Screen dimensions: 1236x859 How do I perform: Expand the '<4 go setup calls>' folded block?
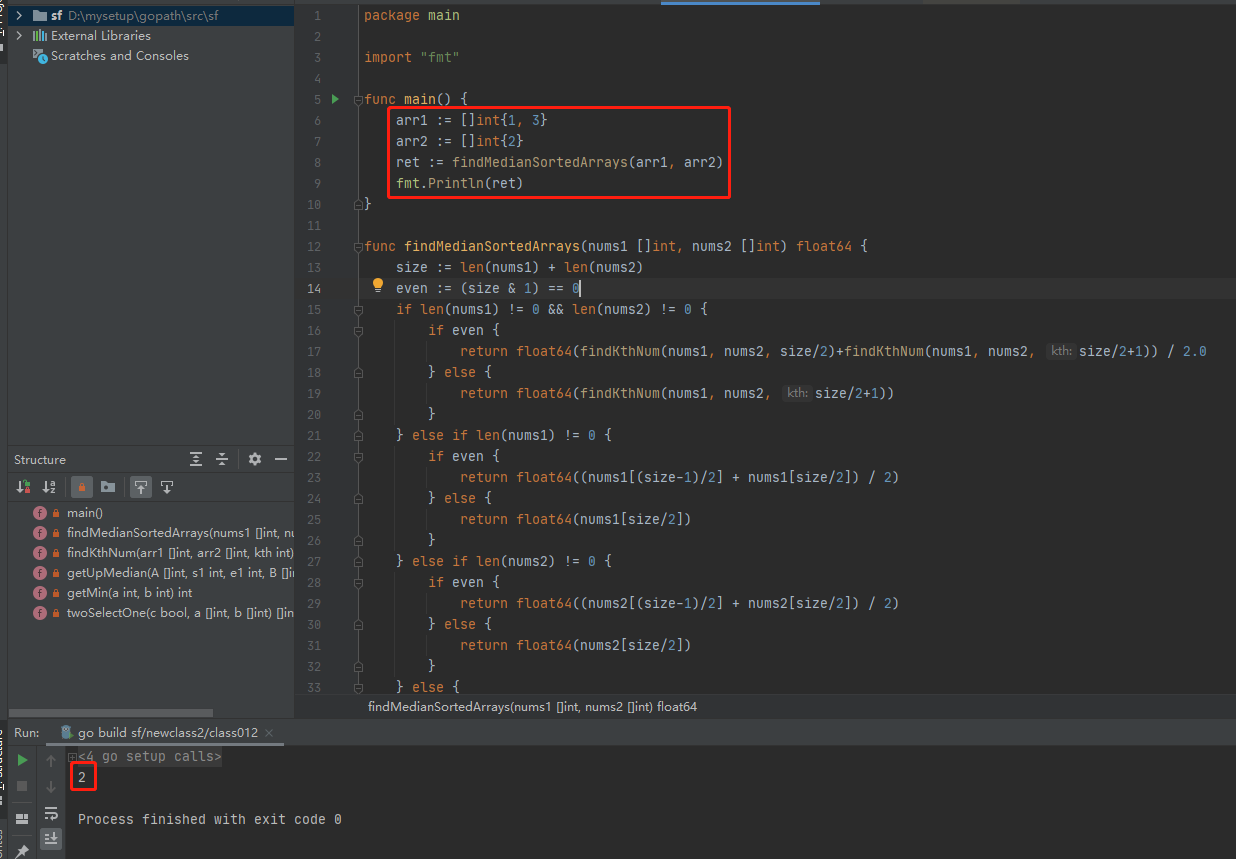point(72,757)
